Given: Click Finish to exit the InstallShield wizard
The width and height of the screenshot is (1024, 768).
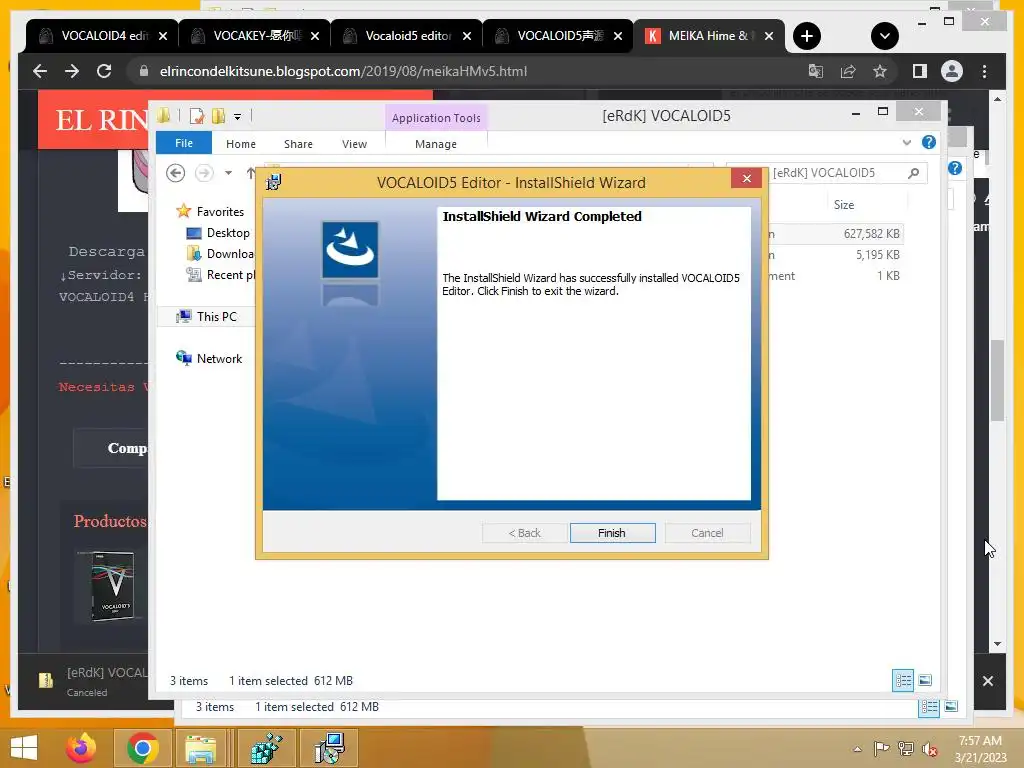Looking at the screenshot, I should (612, 533).
